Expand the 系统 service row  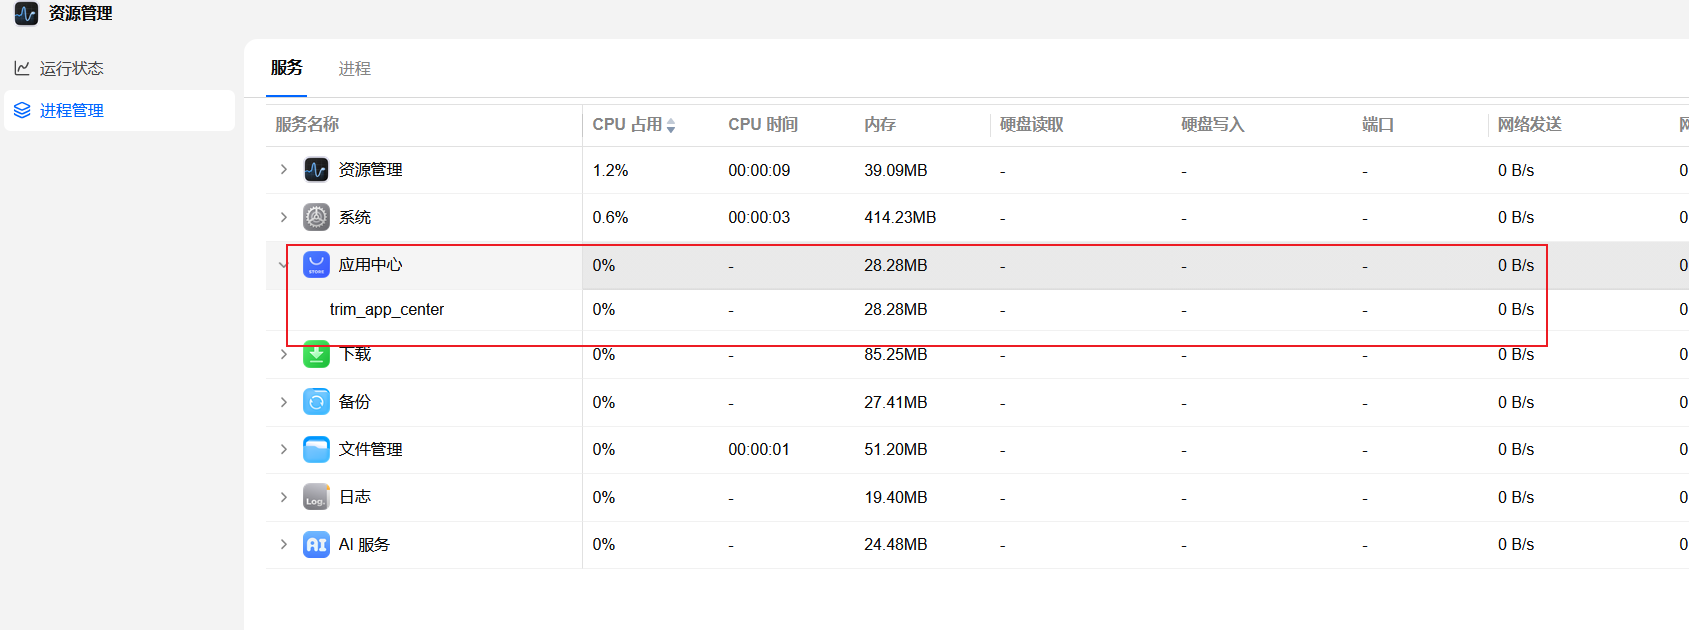(x=284, y=217)
